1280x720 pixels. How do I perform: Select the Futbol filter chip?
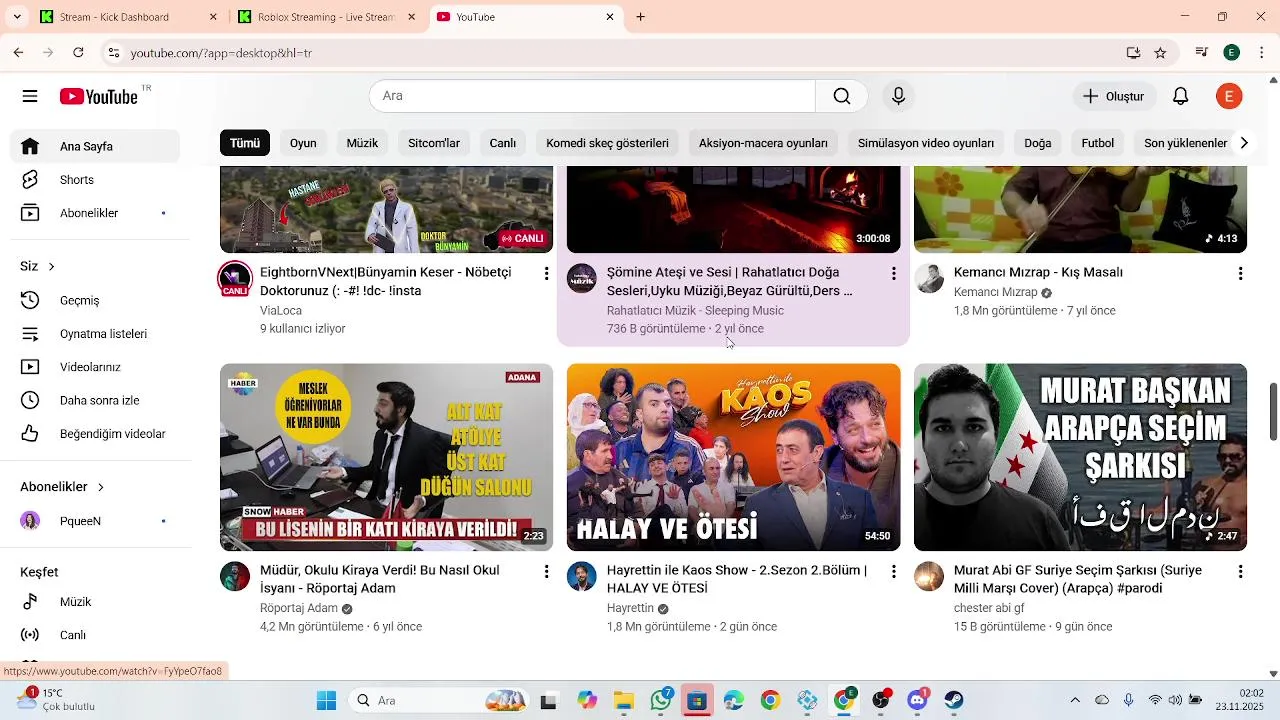point(1097,143)
